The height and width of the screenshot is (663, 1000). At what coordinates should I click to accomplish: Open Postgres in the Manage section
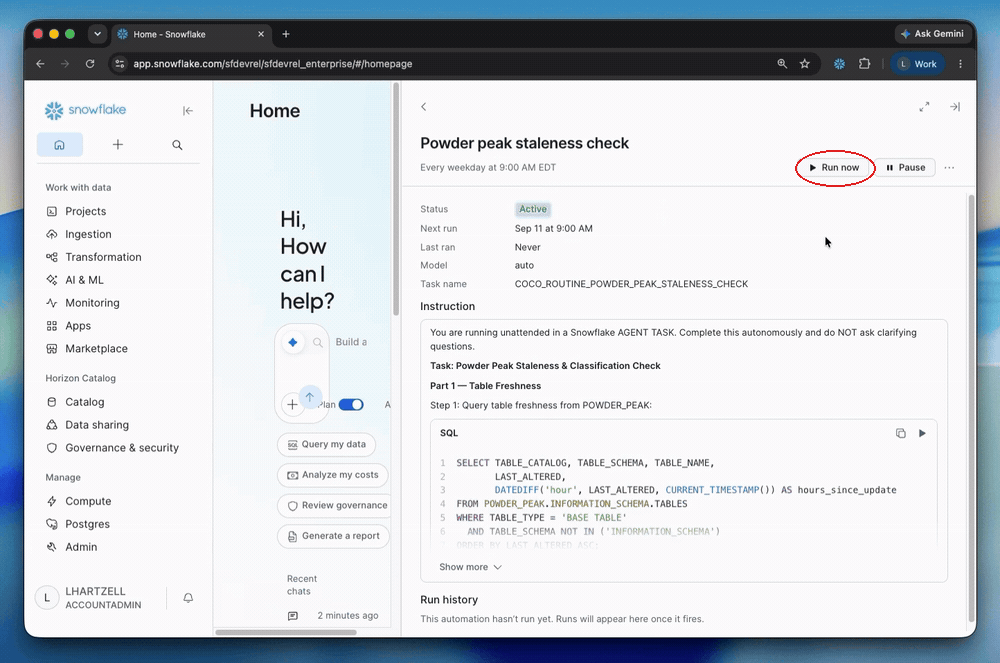87,524
